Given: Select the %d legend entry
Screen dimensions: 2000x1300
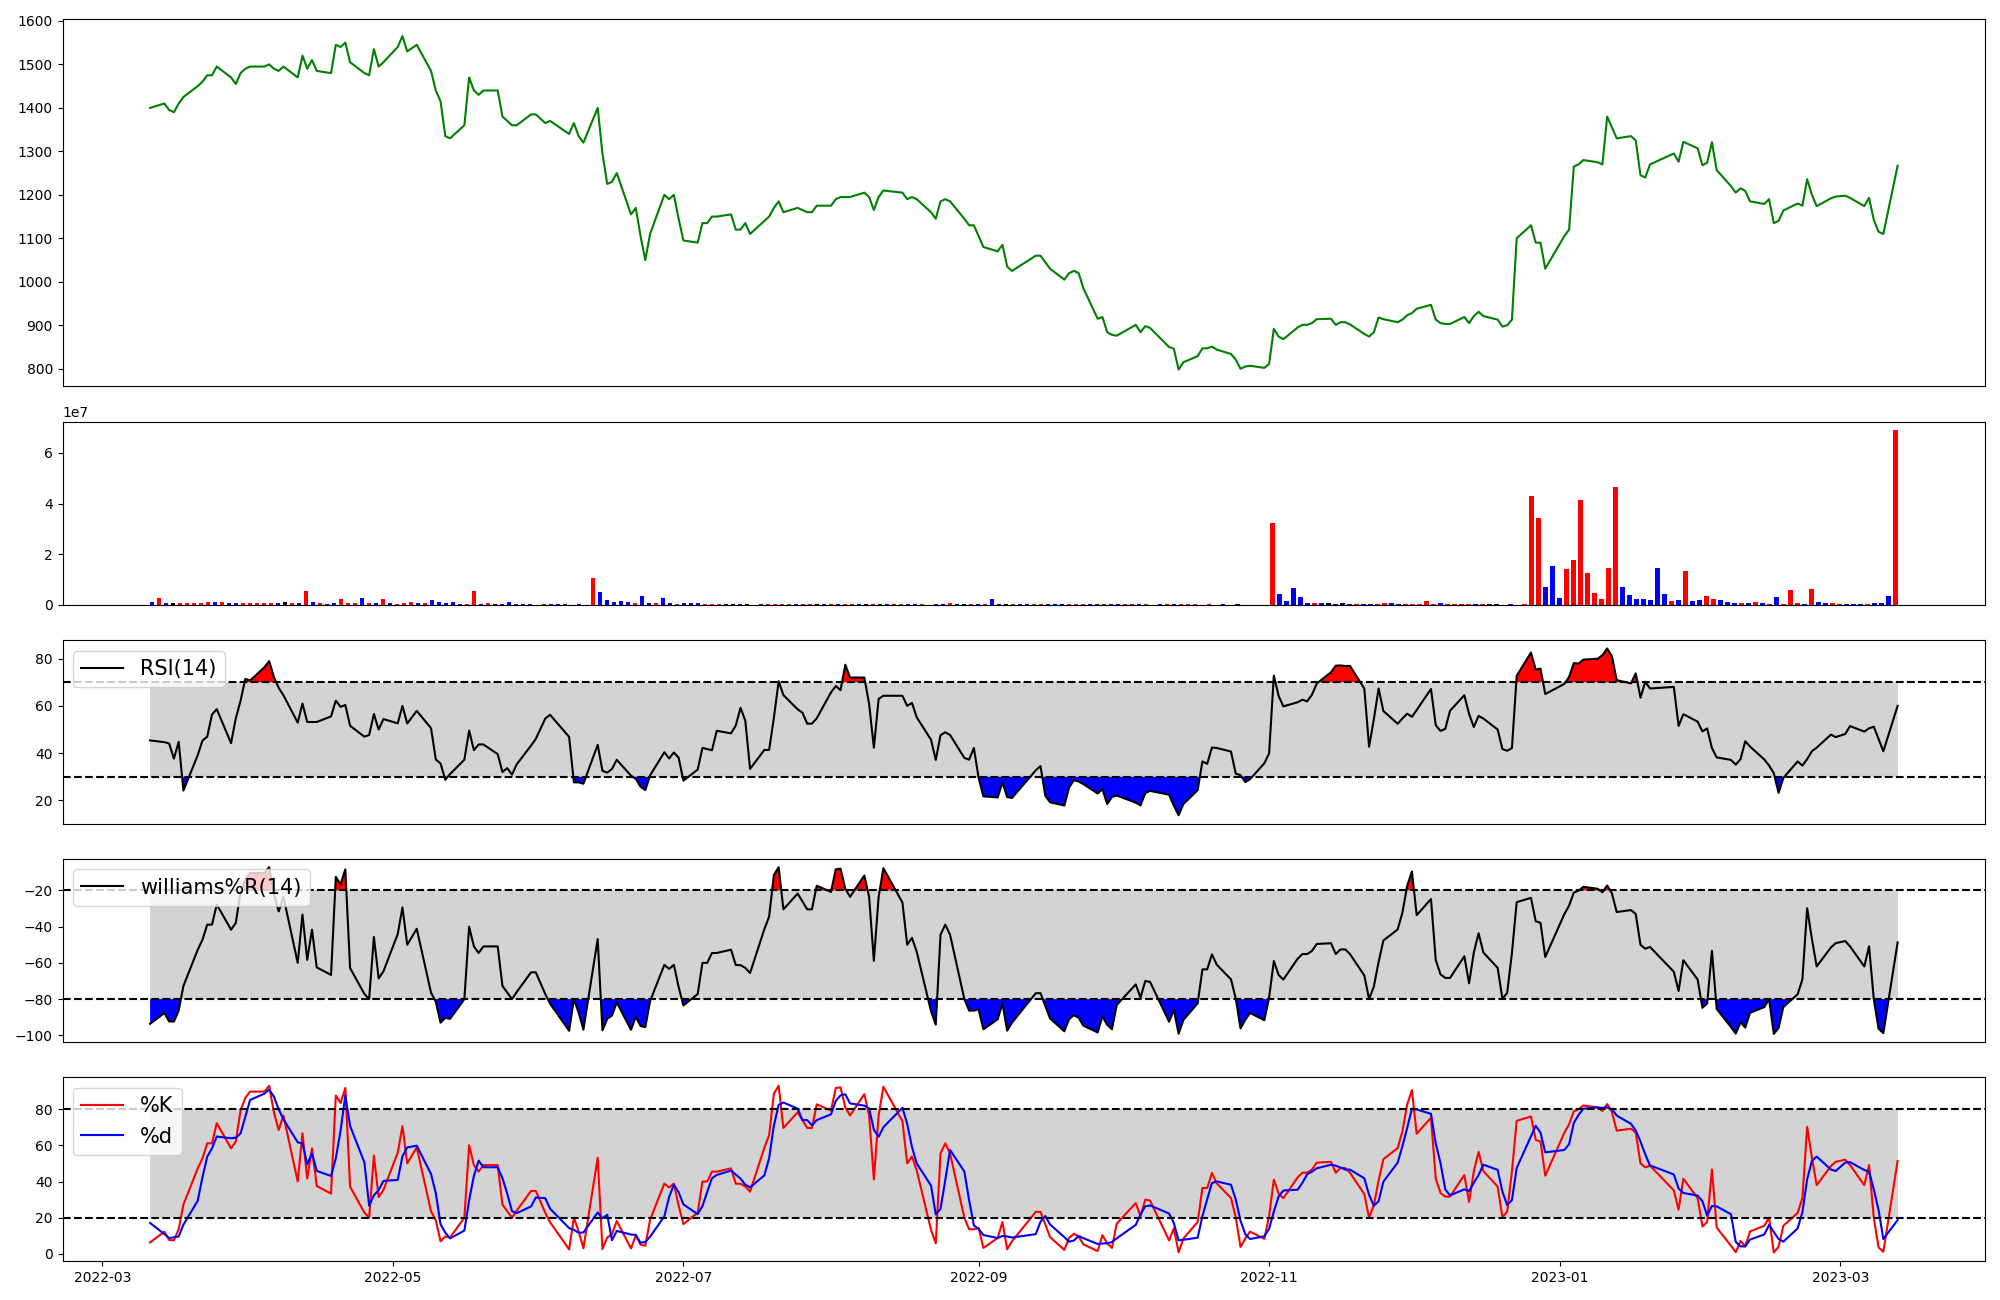Looking at the screenshot, I should pos(156,1136).
